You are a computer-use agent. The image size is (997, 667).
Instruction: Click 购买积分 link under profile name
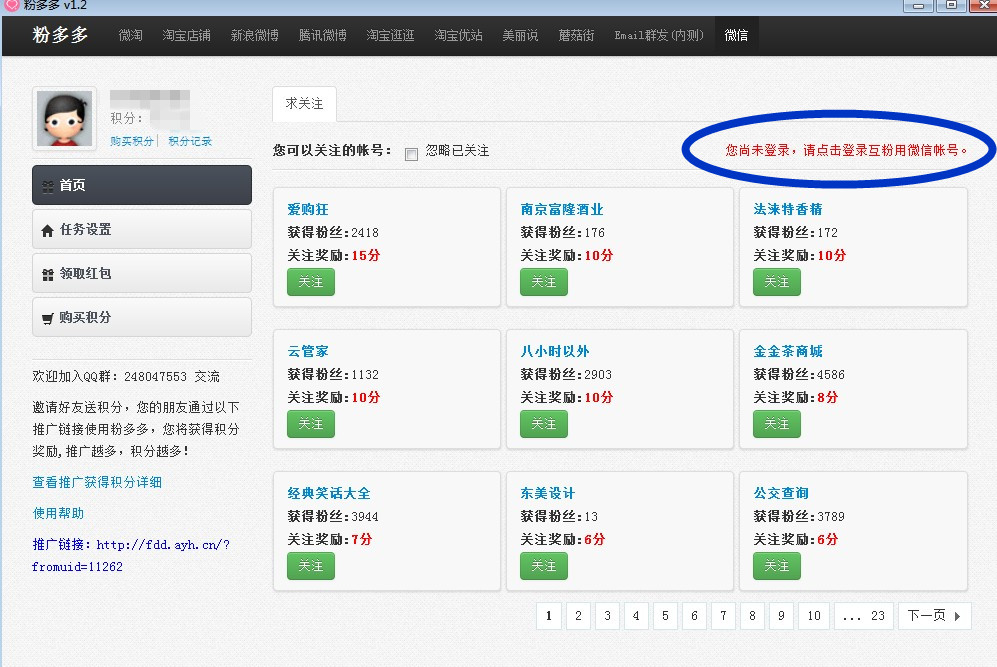click(132, 141)
